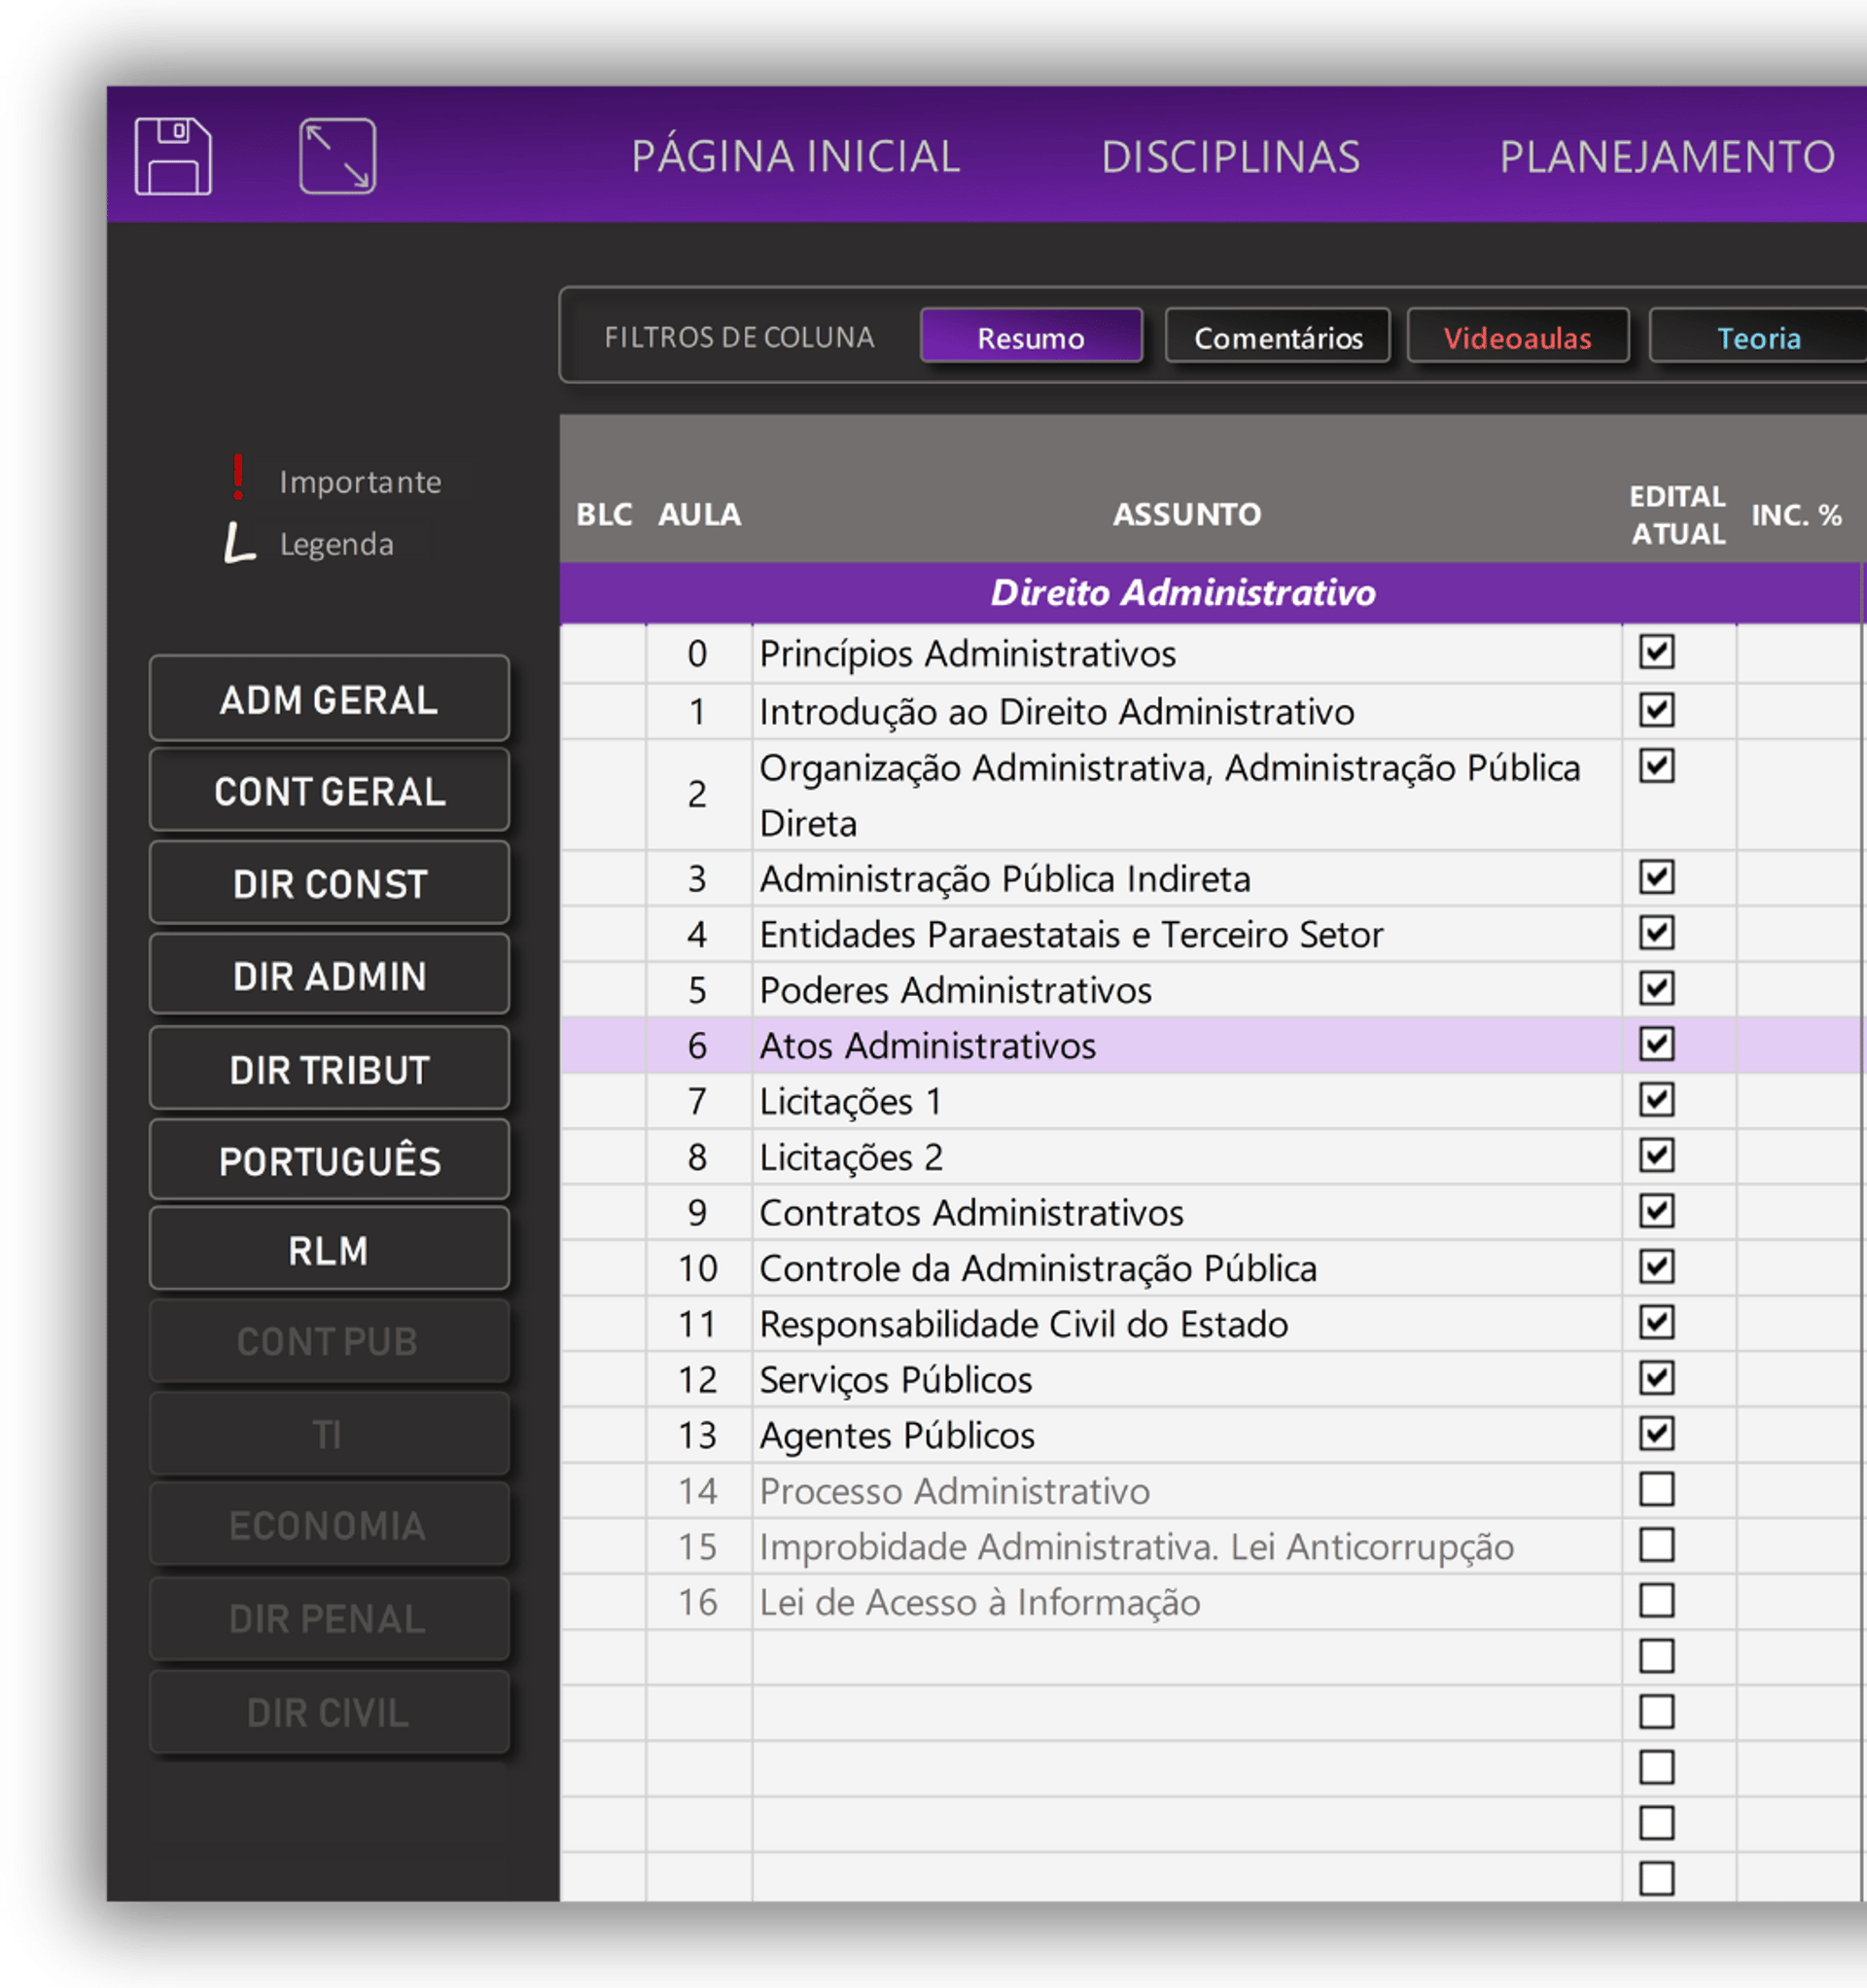
Task: Click the RLM sidebar button
Action: click(x=329, y=1250)
